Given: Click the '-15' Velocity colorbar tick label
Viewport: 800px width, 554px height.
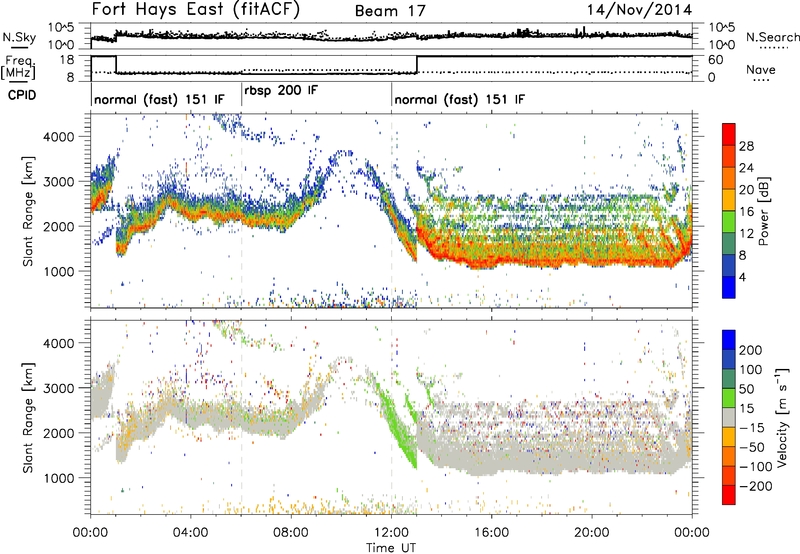Looking at the screenshot, I should pos(752,427).
